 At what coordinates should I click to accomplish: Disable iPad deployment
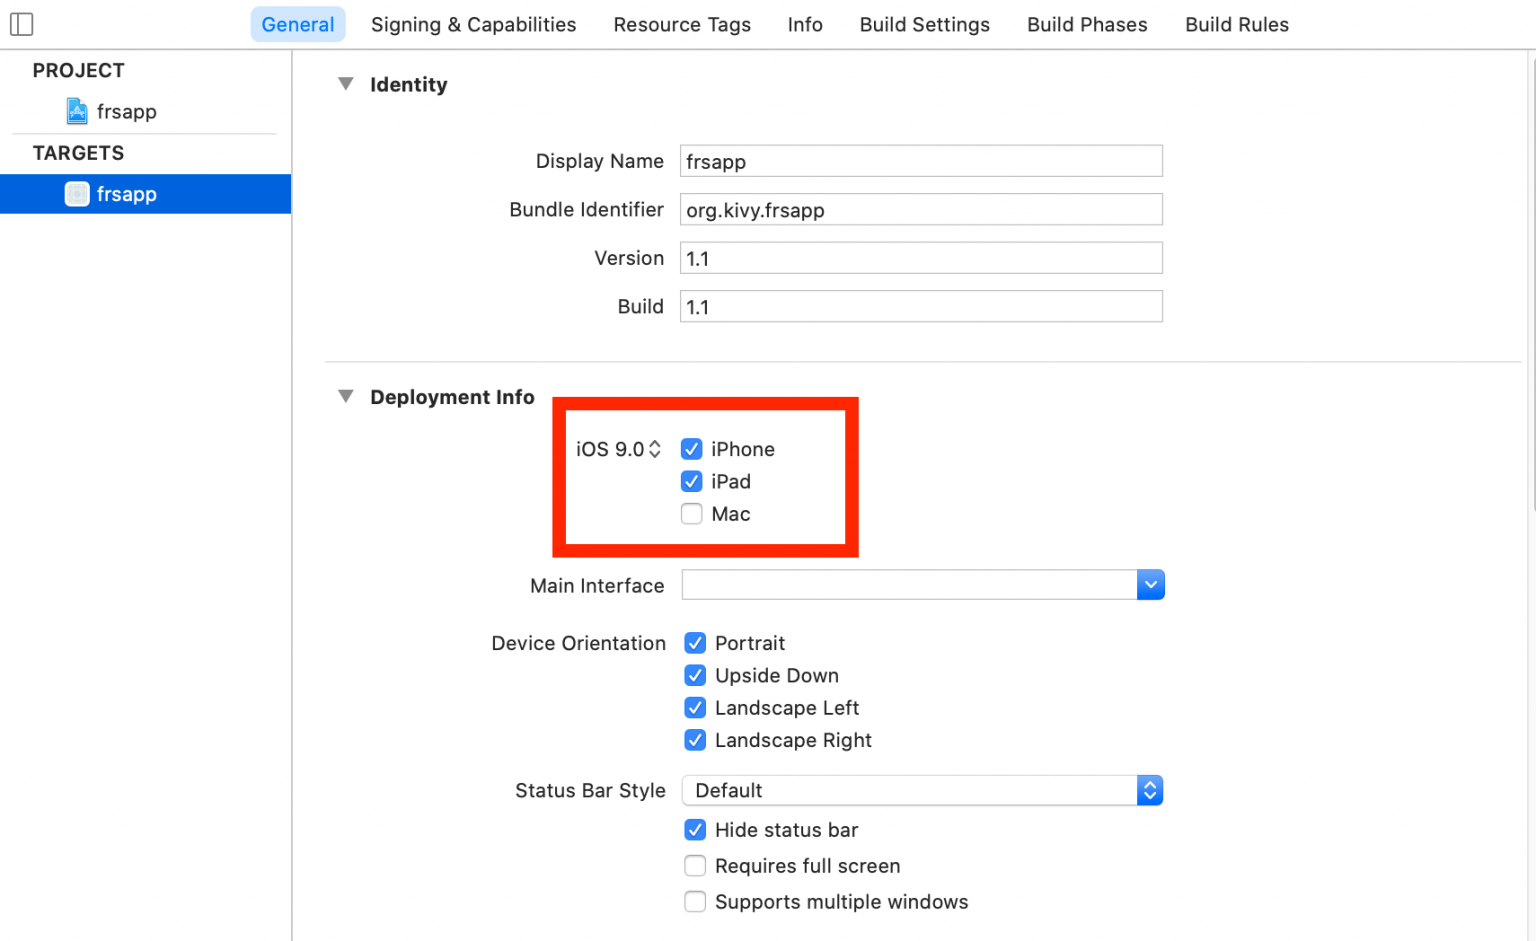[691, 481]
